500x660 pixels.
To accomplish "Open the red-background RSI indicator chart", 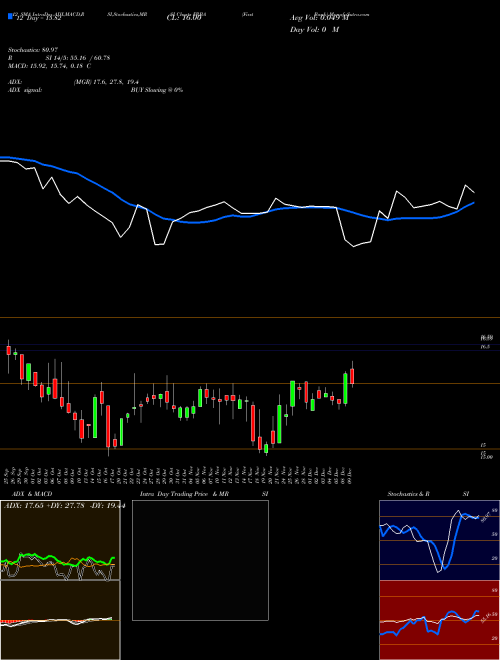I will pyautogui.click(x=439, y=620).
